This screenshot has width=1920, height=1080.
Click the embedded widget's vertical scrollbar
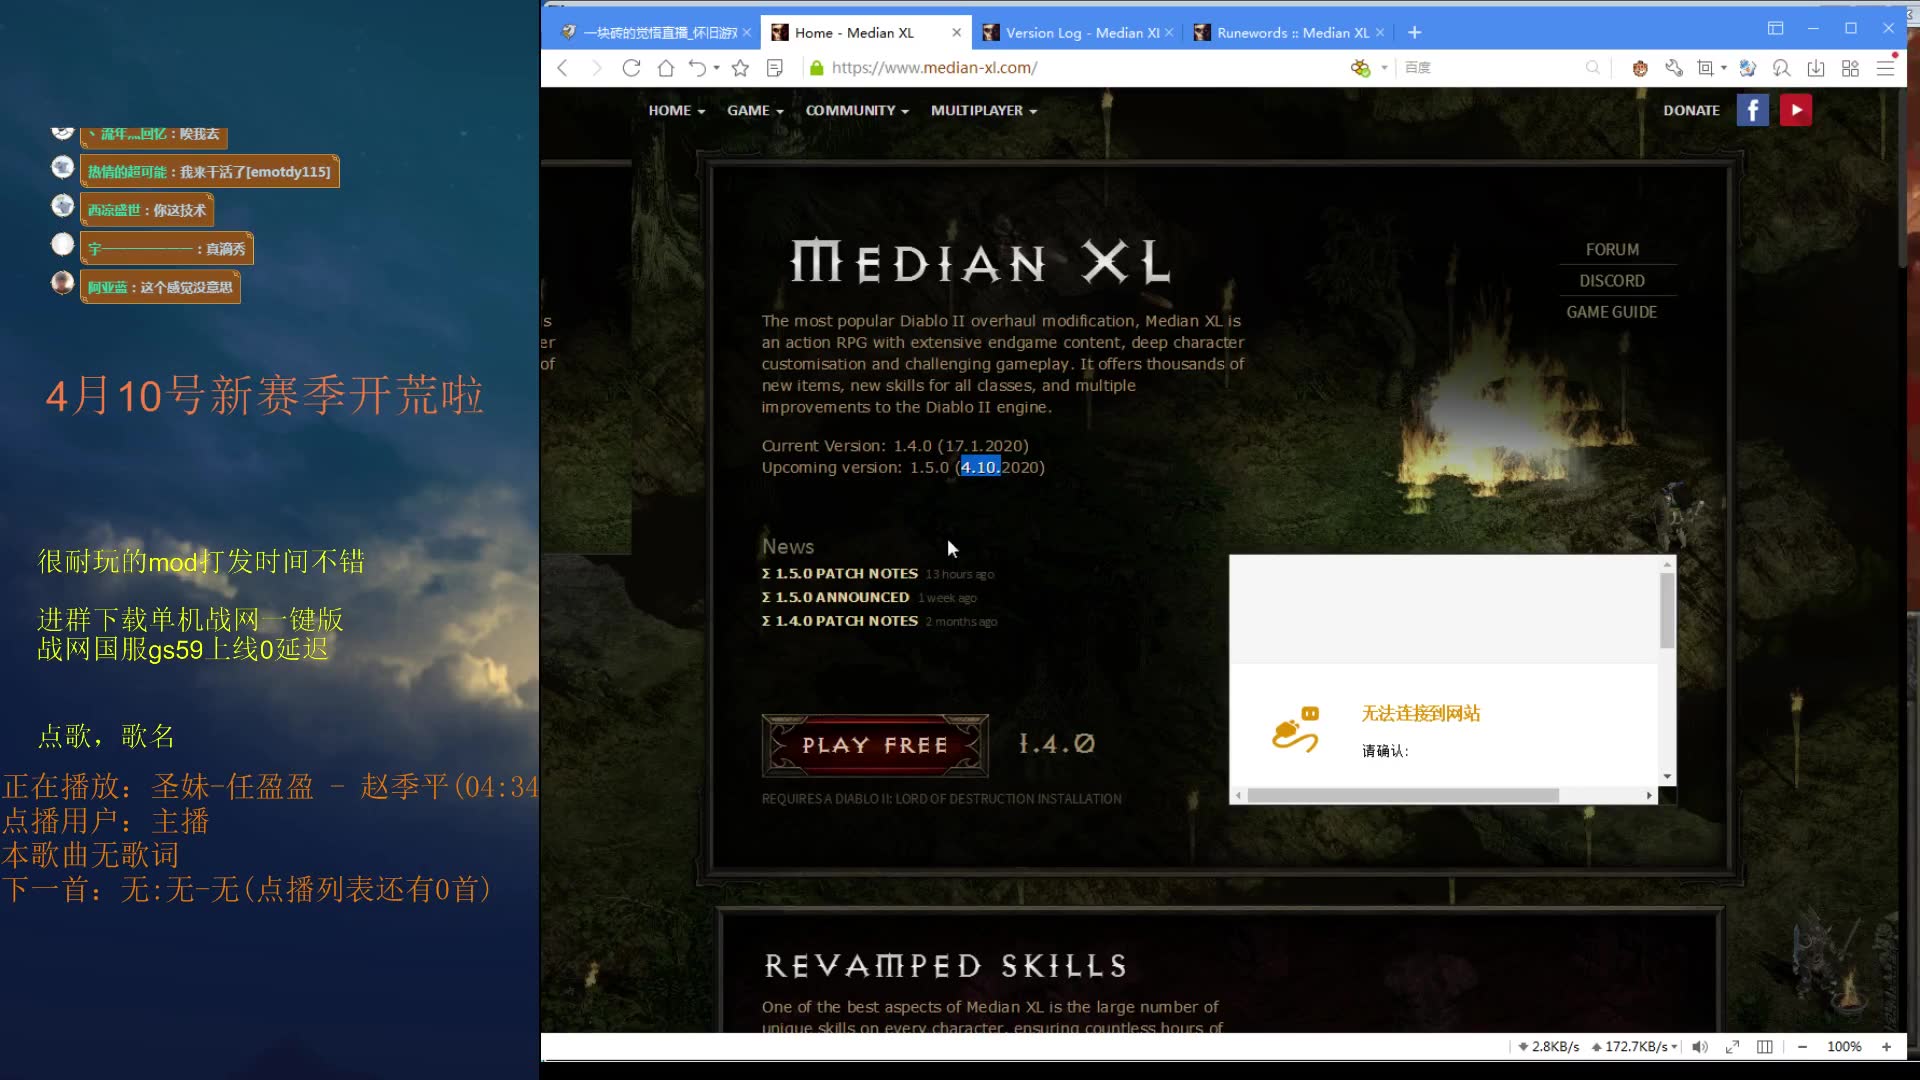point(1667,610)
